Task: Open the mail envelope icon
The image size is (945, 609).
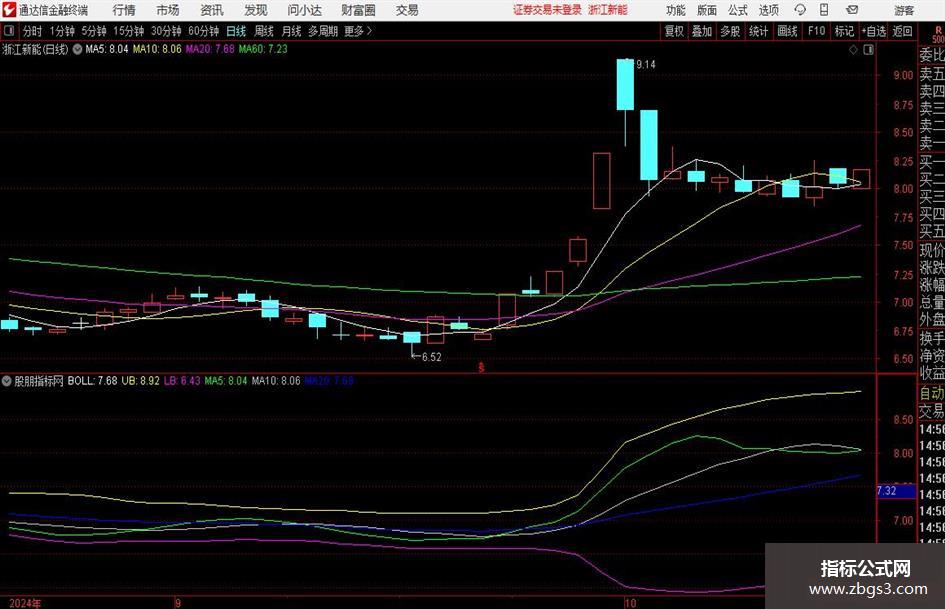Action: (852, 10)
